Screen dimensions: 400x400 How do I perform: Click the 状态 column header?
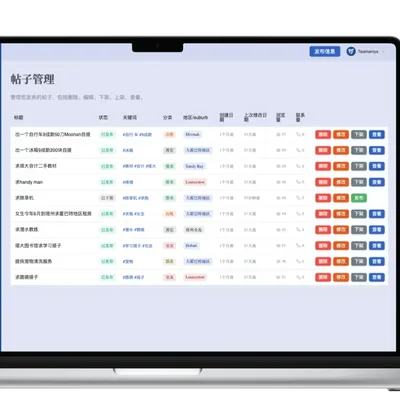(103, 118)
